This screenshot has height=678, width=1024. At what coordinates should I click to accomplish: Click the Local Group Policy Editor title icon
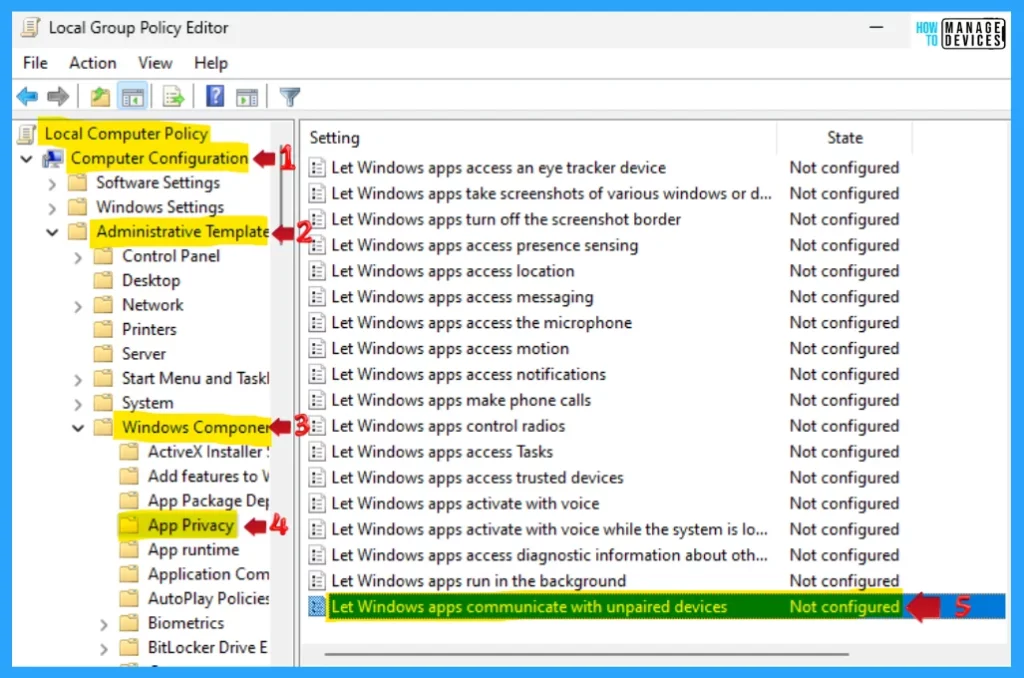click(30, 27)
